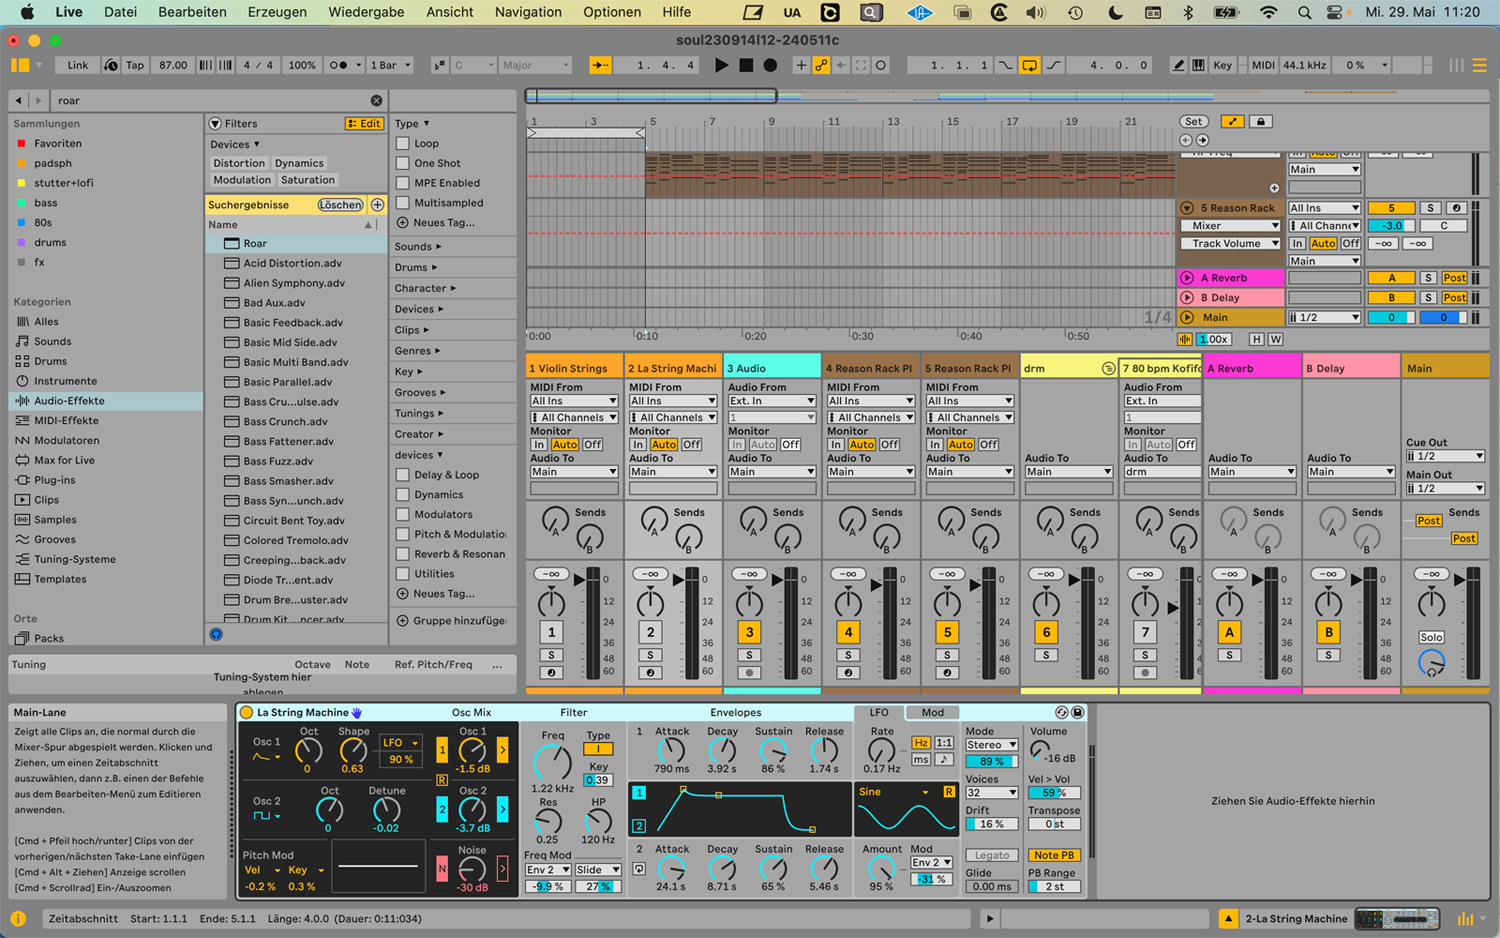
Task: Click the arrangement Record button
Action: point(770,65)
